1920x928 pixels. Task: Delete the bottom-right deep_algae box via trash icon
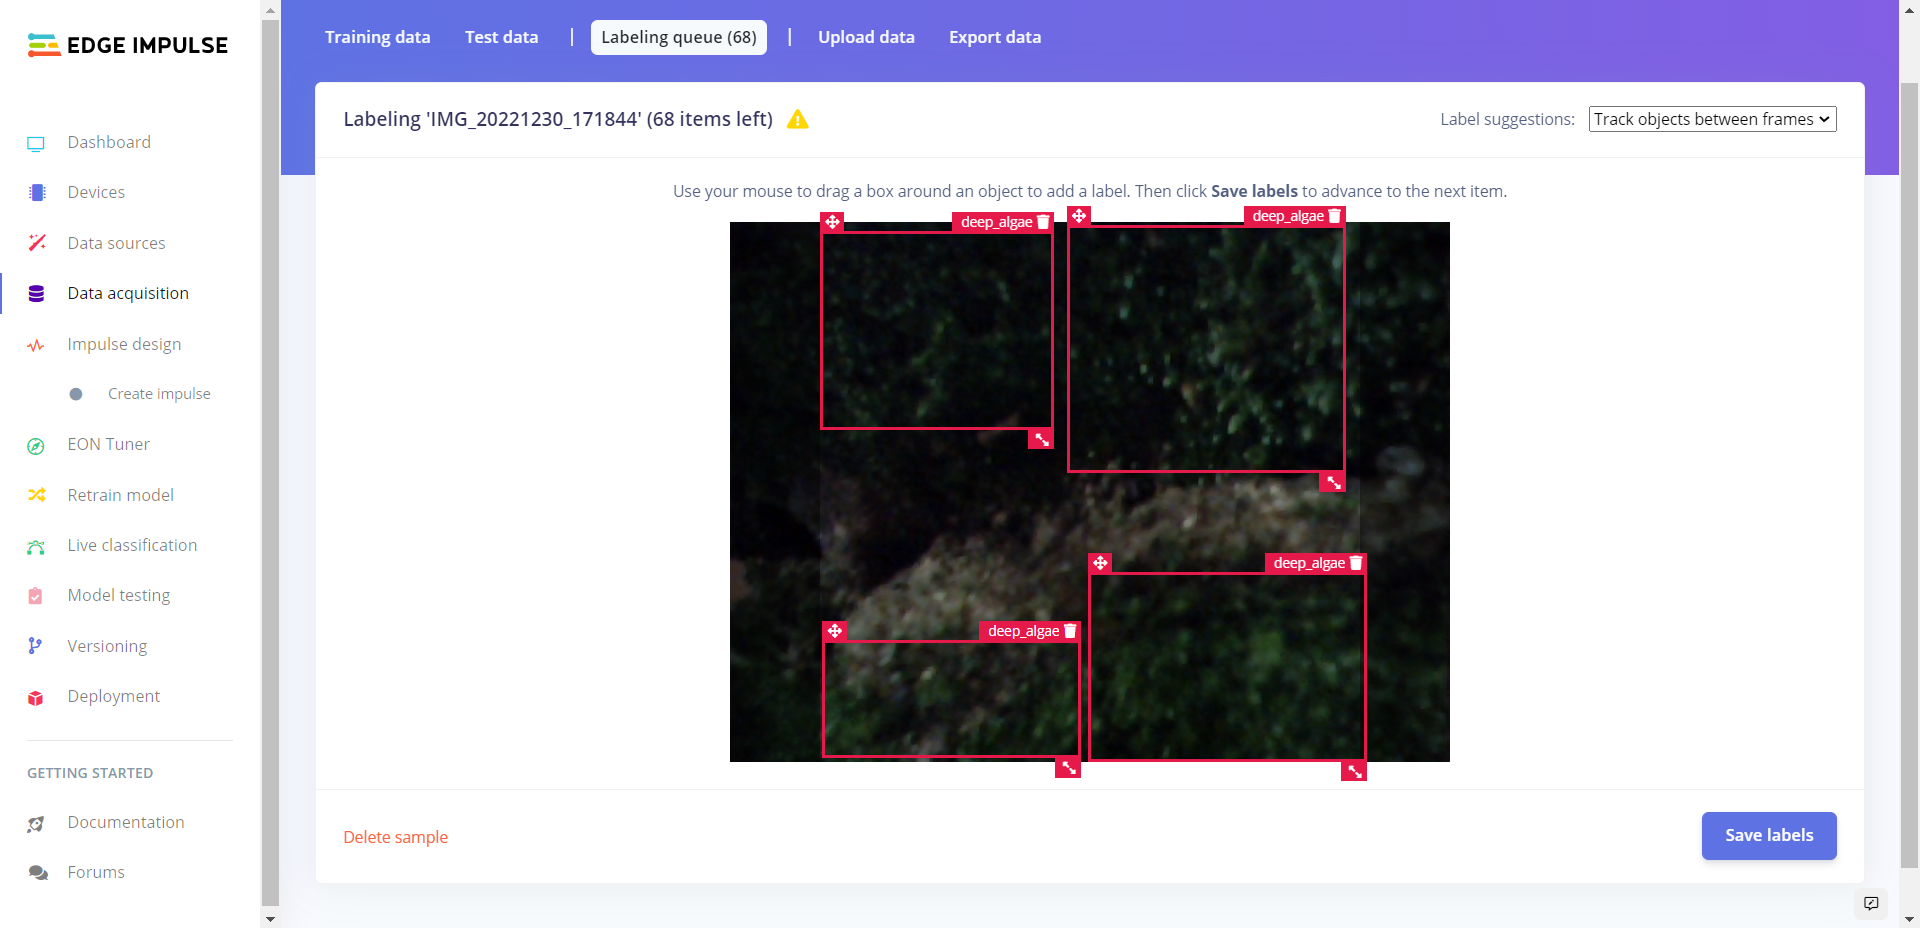[x=1356, y=563]
